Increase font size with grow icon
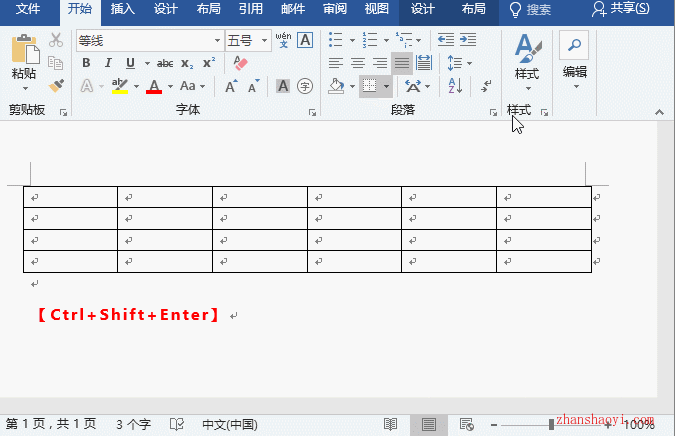Image resolution: width=675 pixels, height=436 pixels. click(x=231, y=86)
